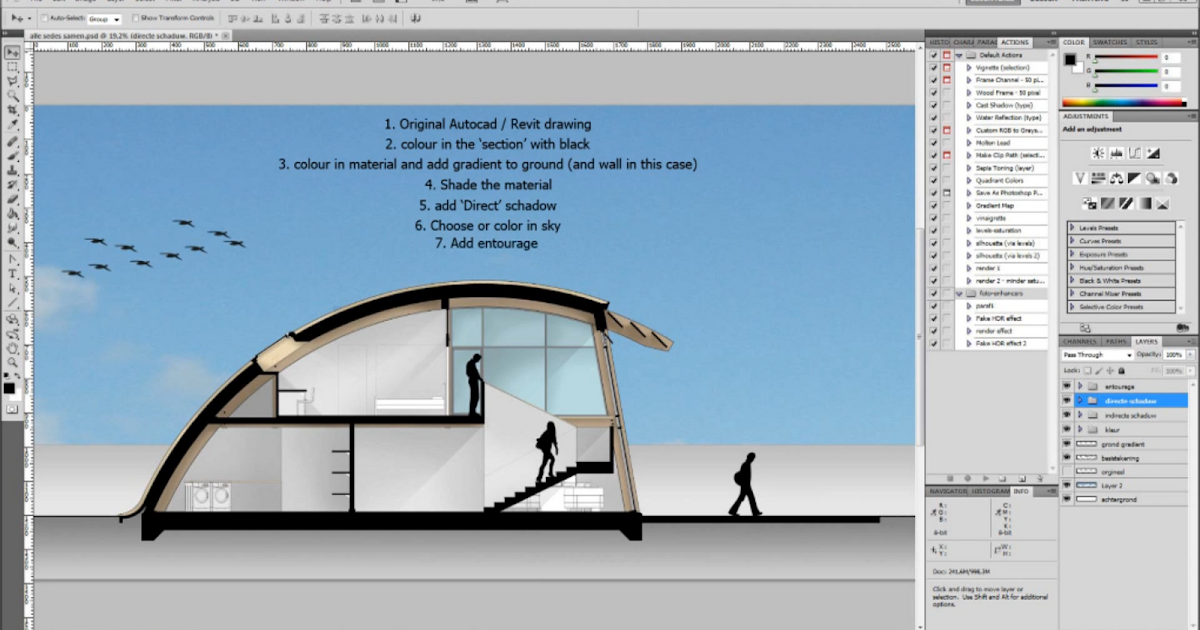Viewport: 1200px width, 630px height.
Task: Collapse the foto-enhancers action set
Action: pyautogui.click(x=958, y=295)
